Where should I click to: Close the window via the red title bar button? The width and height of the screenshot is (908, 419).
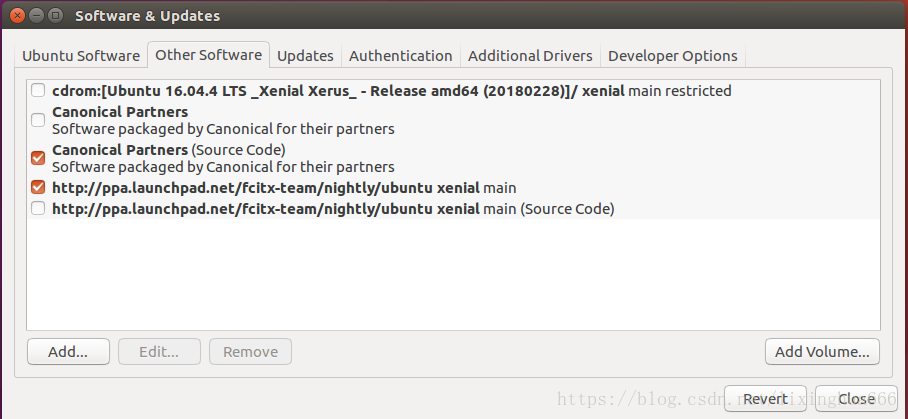(x=18, y=16)
